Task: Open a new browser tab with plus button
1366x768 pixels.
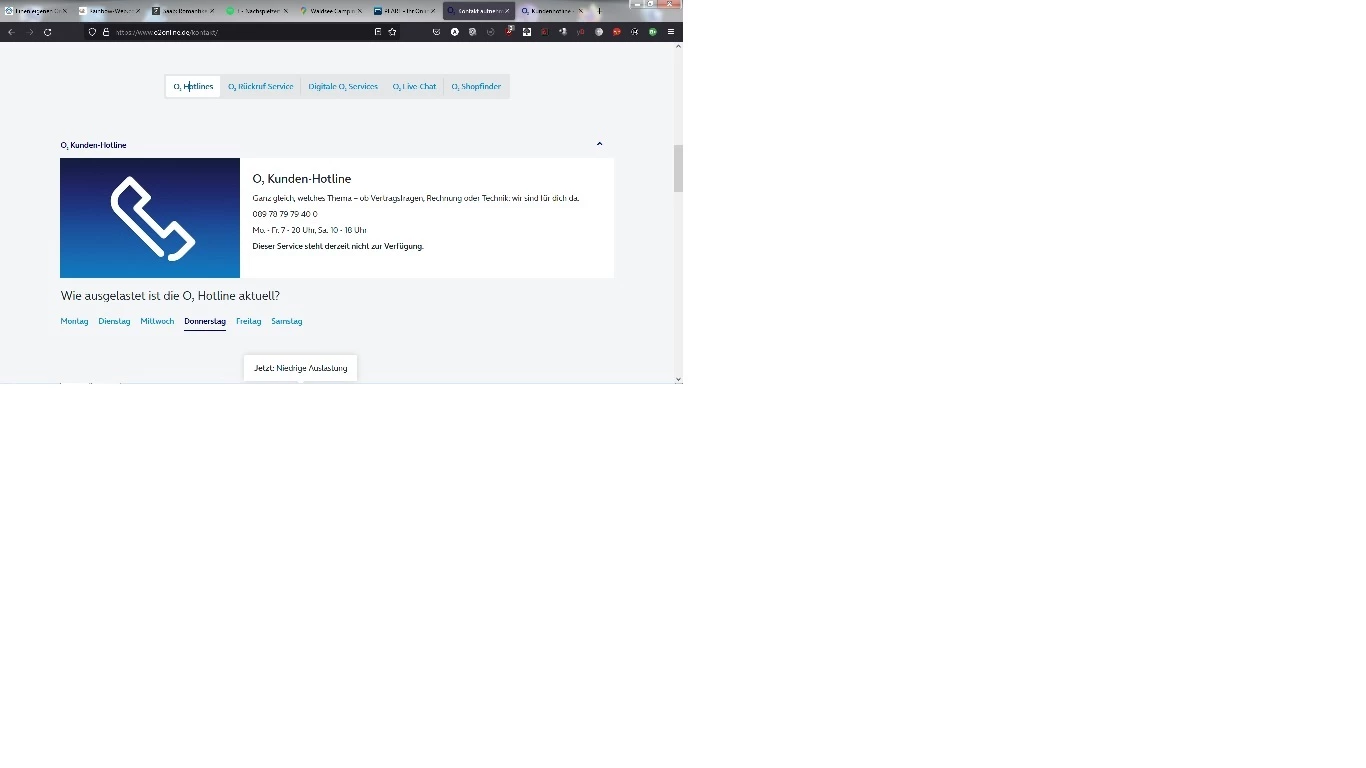Action: [x=599, y=11]
